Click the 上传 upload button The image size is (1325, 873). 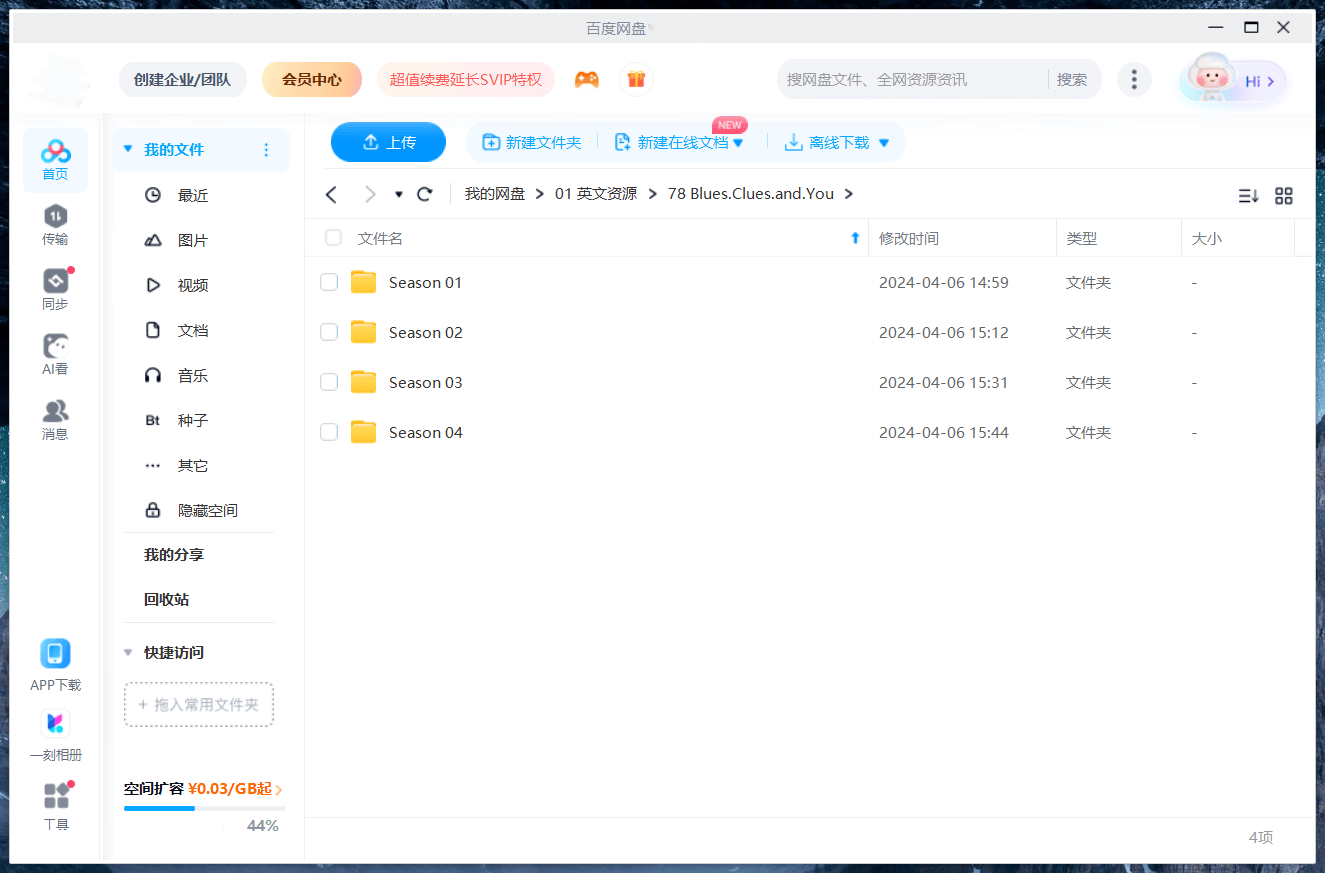(388, 142)
